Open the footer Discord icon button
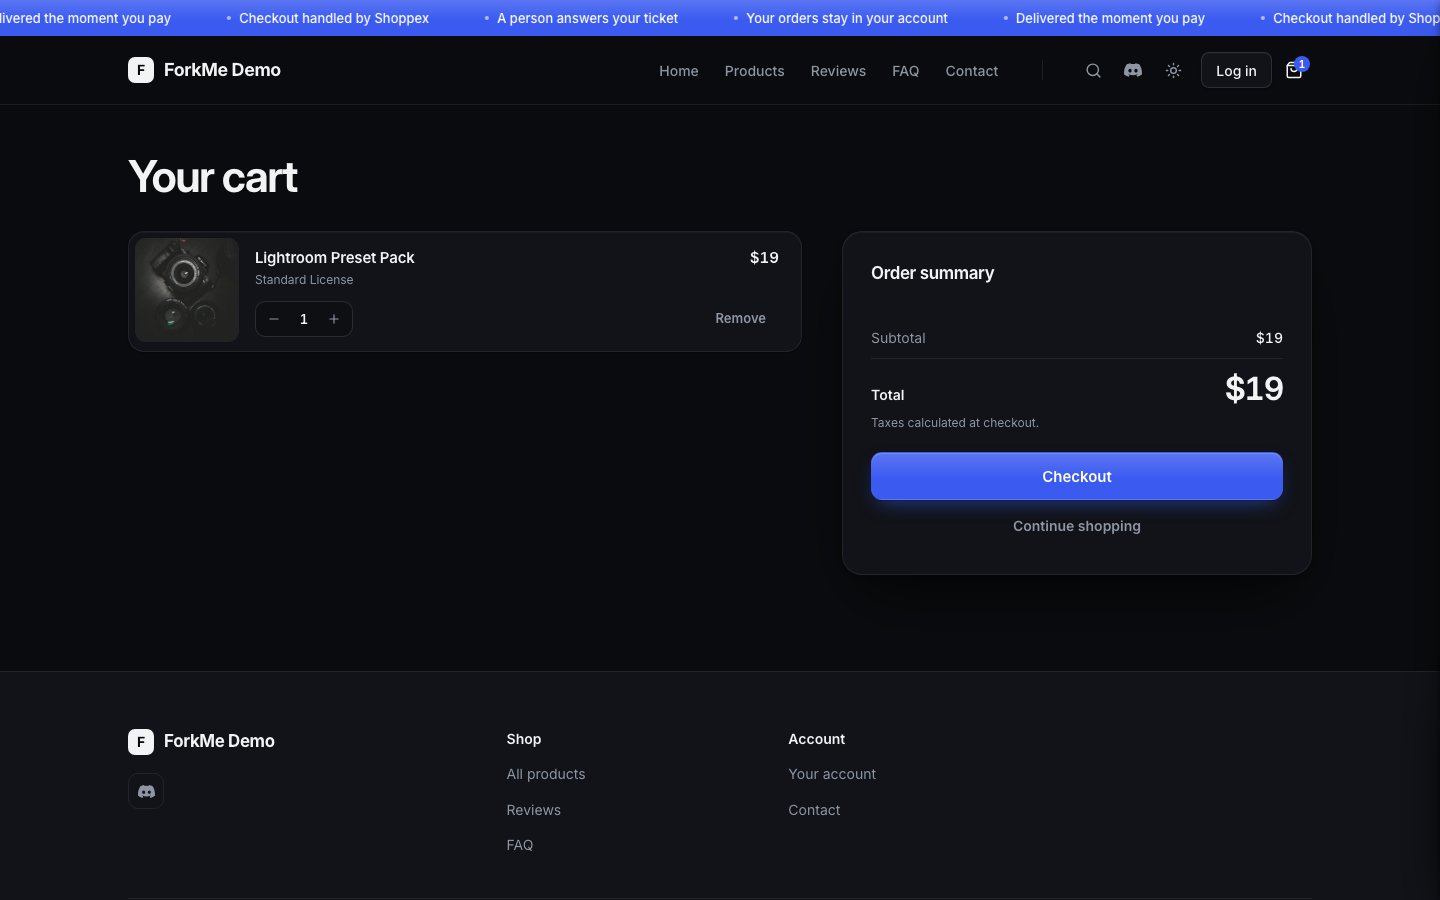Image resolution: width=1440 pixels, height=900 pixels. click(146, 791)
